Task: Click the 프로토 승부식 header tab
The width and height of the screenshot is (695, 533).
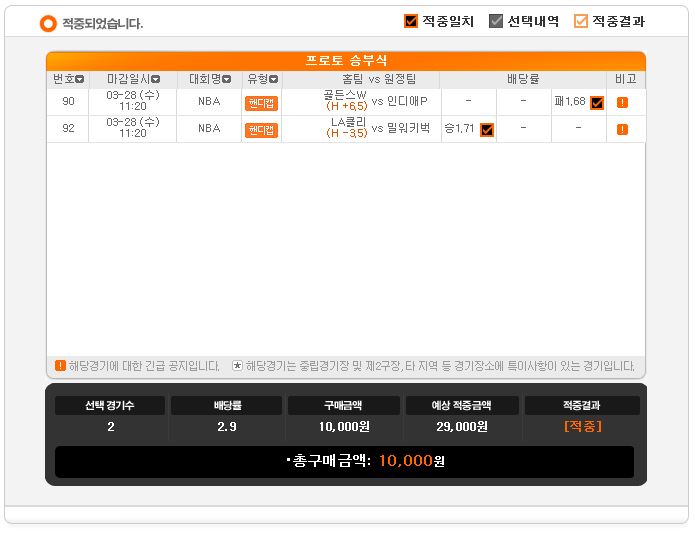Action: pos(346,61)
